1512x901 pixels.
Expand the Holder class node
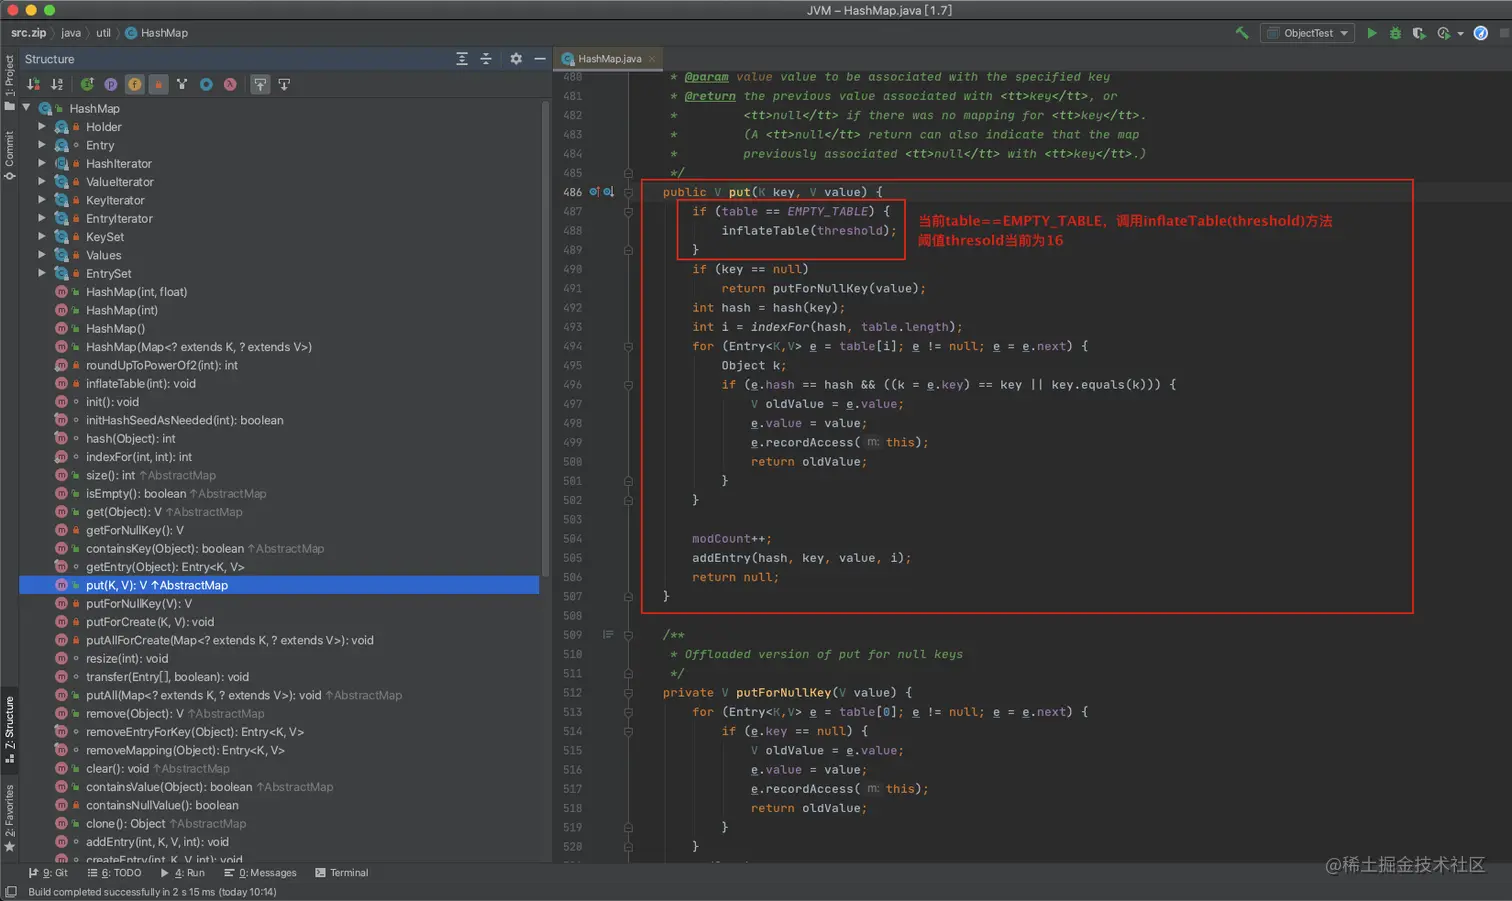(42, 127)
